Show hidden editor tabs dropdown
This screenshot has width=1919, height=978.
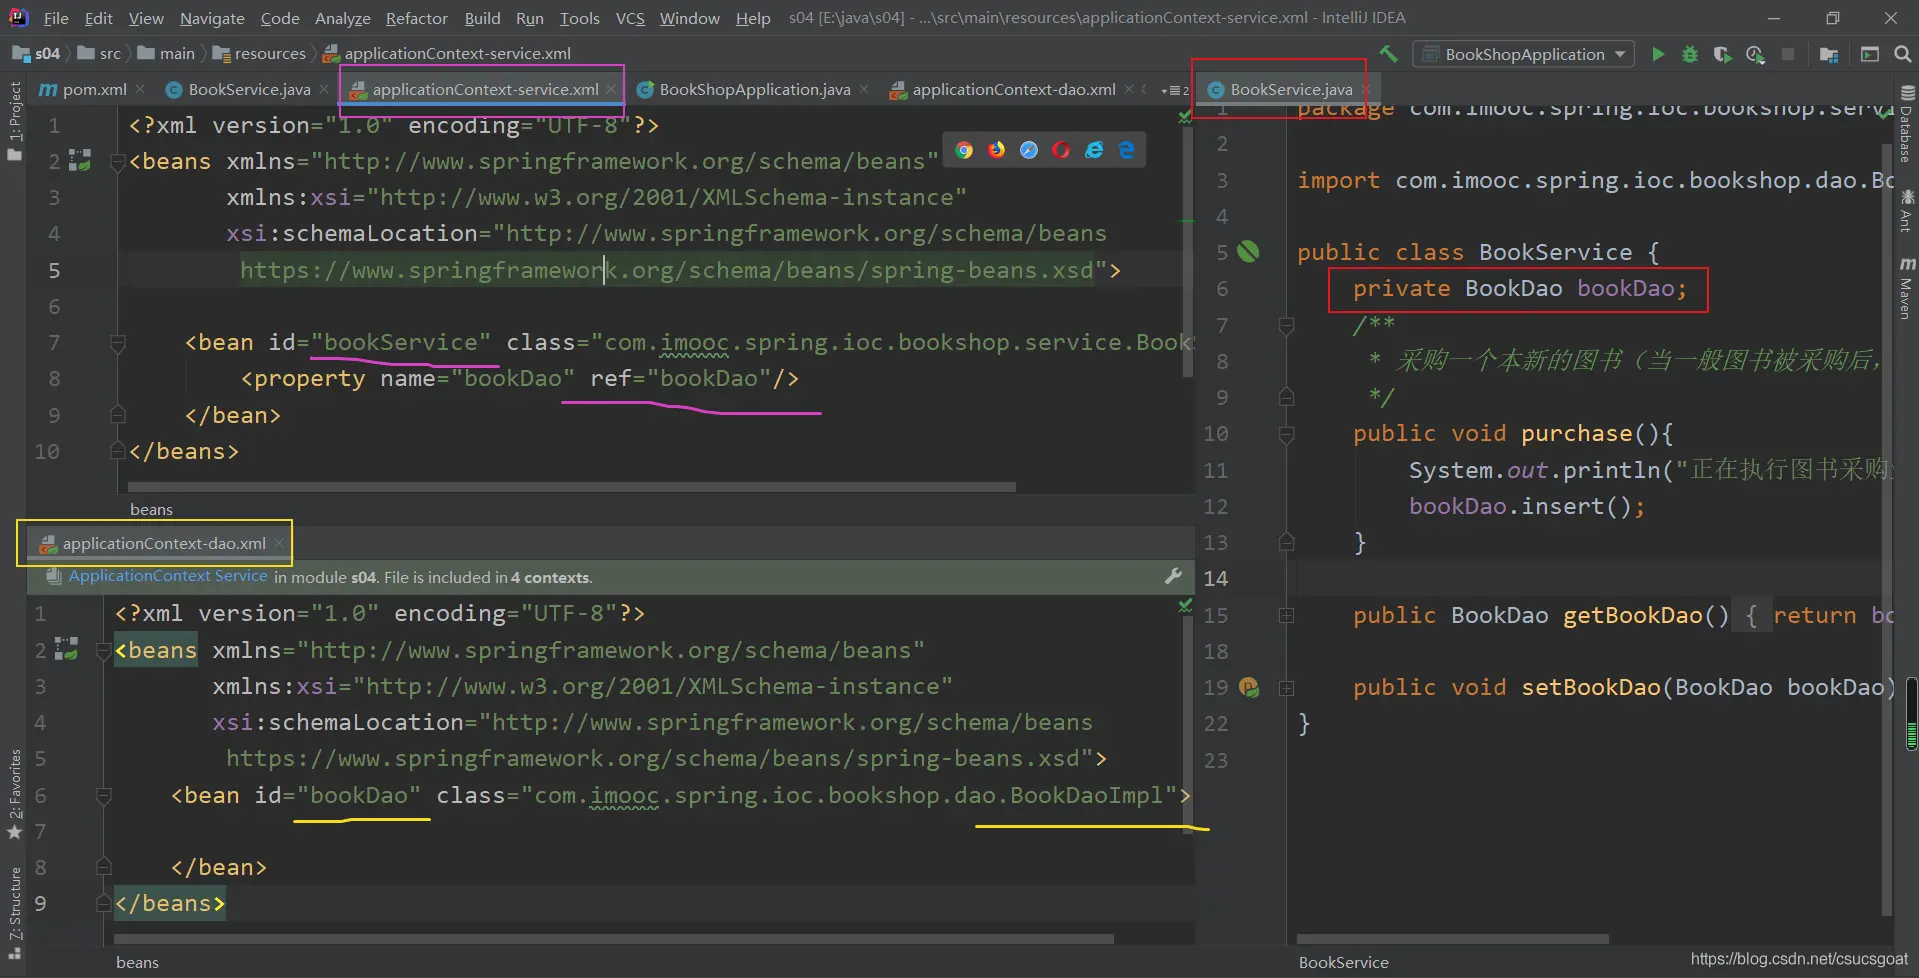click(1175, 90)
